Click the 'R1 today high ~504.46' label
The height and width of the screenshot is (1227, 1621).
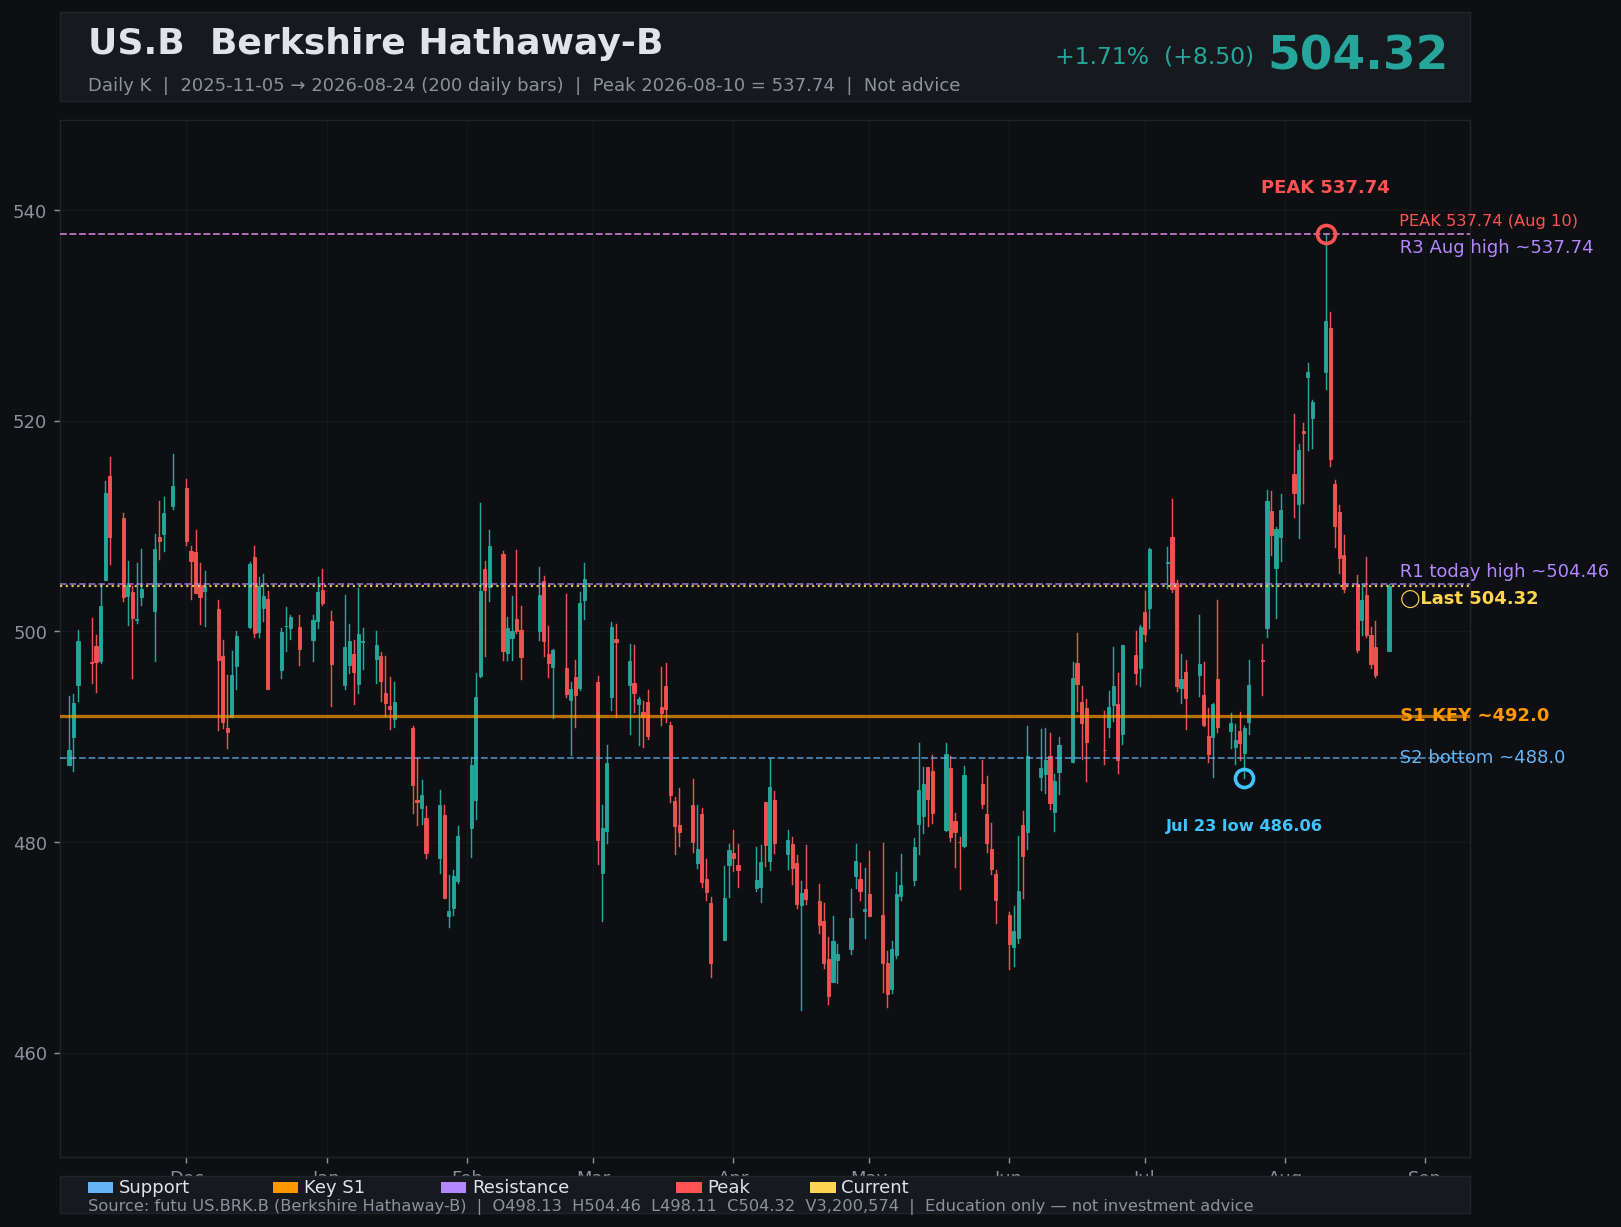click(1504, 571)
